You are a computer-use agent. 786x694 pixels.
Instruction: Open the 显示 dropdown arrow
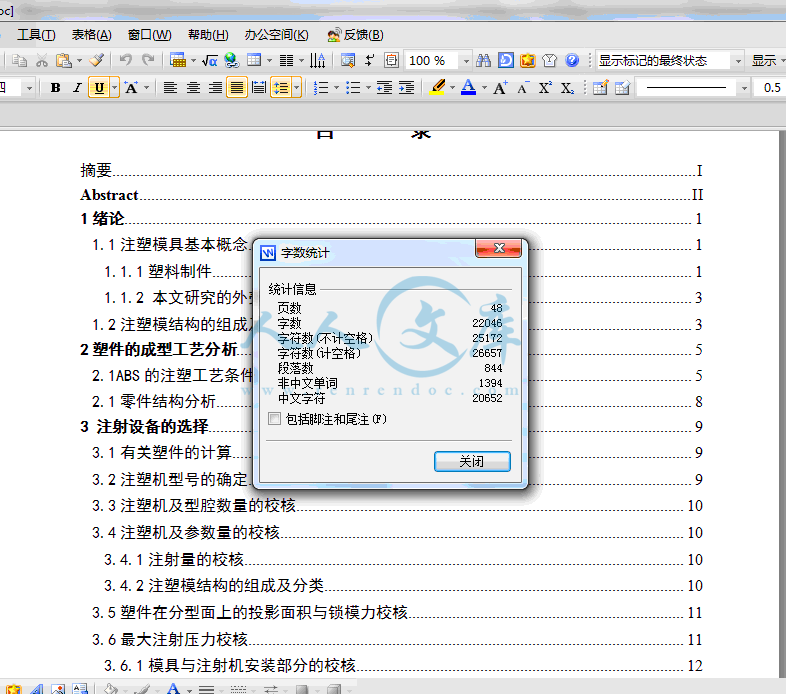click(782, 61)
